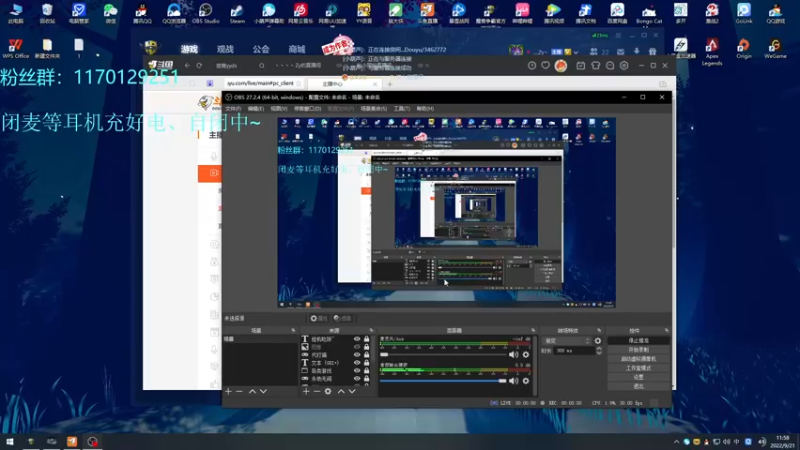Open the WeGame desktop shortcut

[x=775, y=49]
